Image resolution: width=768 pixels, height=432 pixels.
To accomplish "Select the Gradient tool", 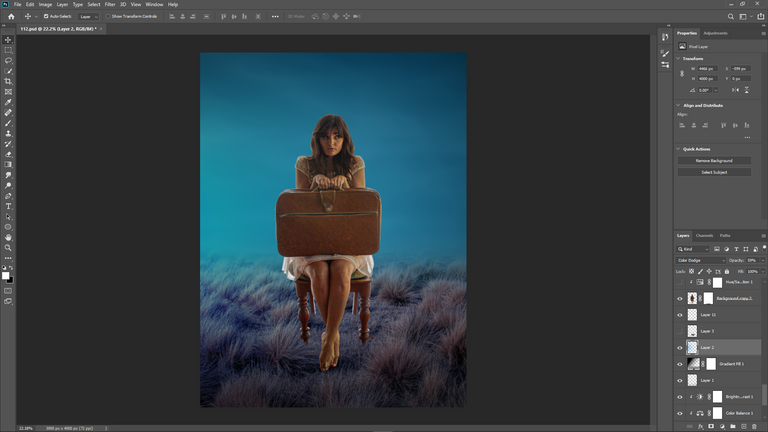I will coord(8,165).
